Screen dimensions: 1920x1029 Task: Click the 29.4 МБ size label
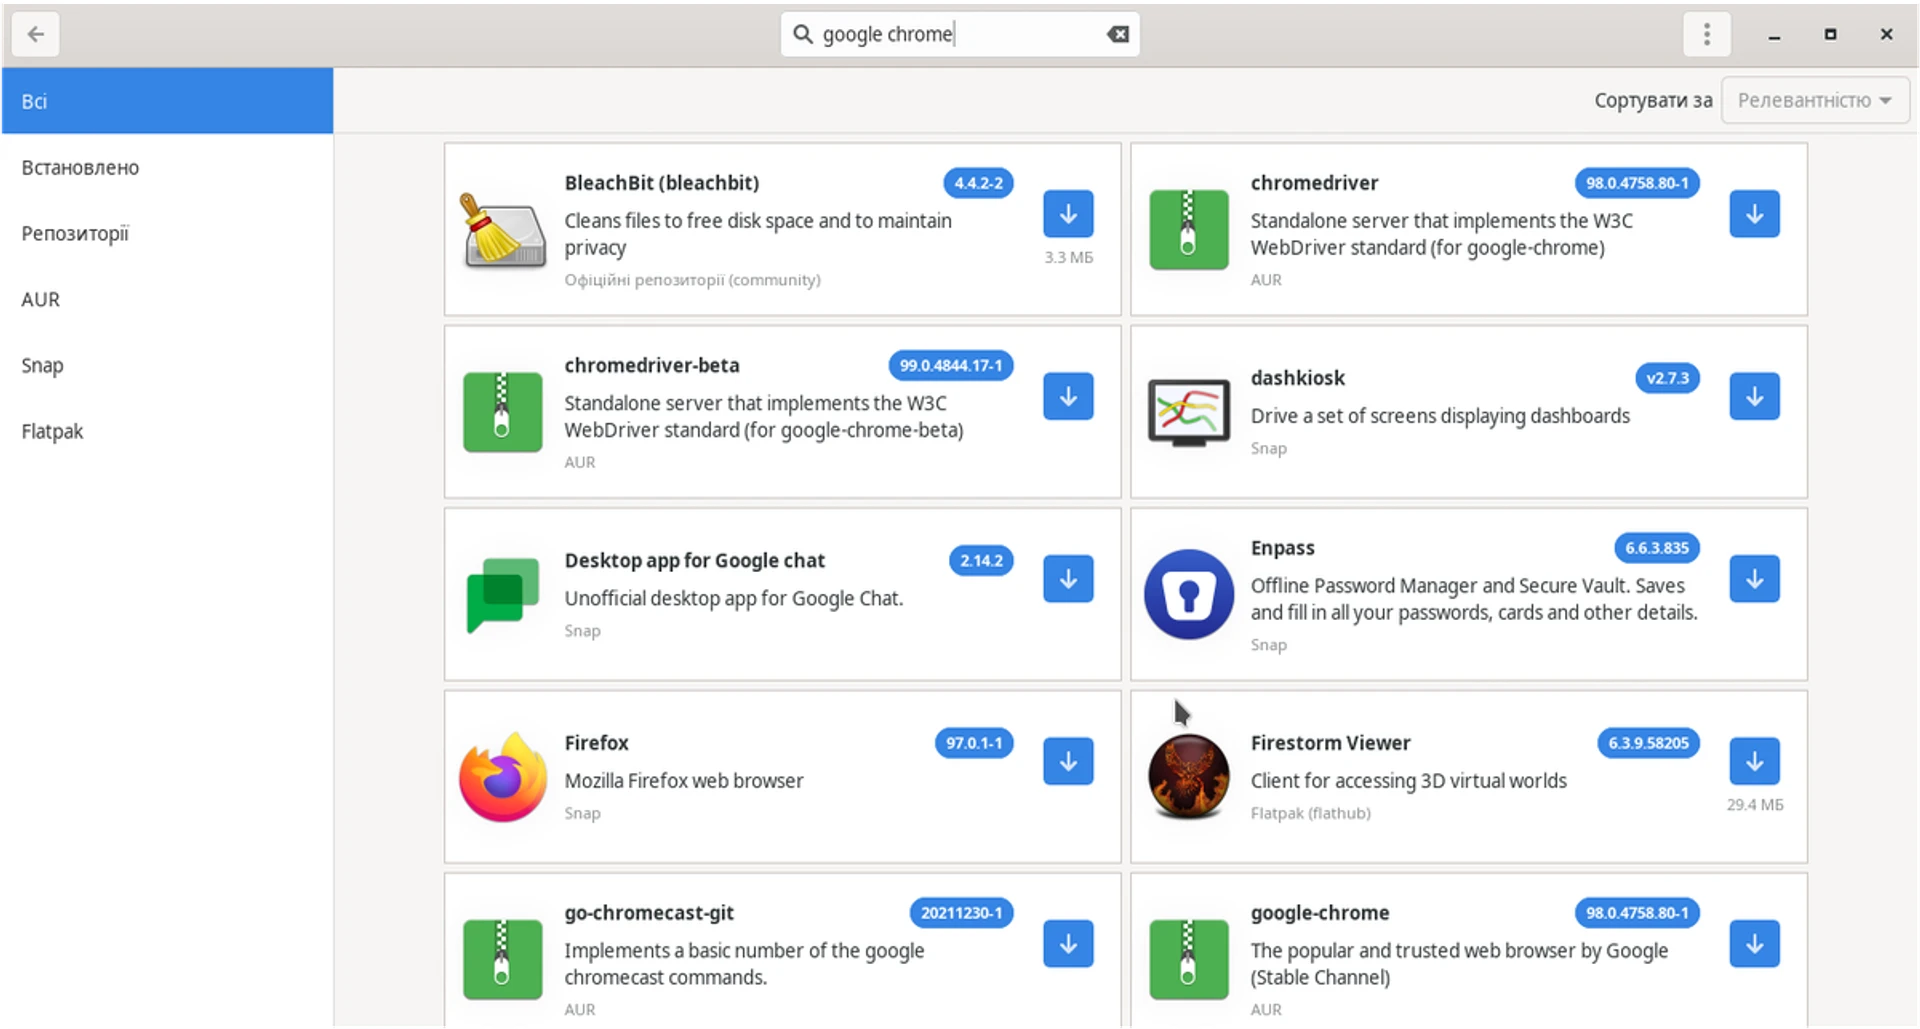1754,804
